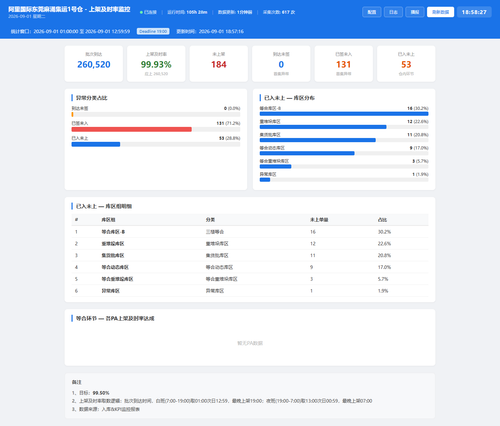Select the 260,520 batch arrival card
Image resolution: width=500 pixels, height=426 pixels.
(x=94, y=64)
